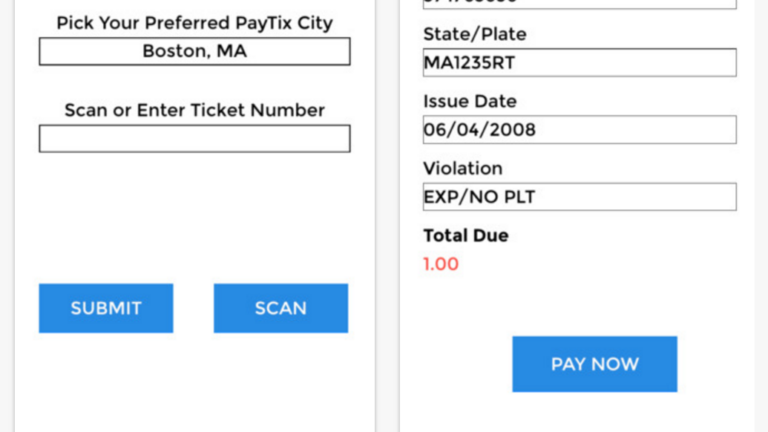This screenshot has height=432, width=768.
Task: Click the Issue Date label text
Action: [x=470, y=102]
